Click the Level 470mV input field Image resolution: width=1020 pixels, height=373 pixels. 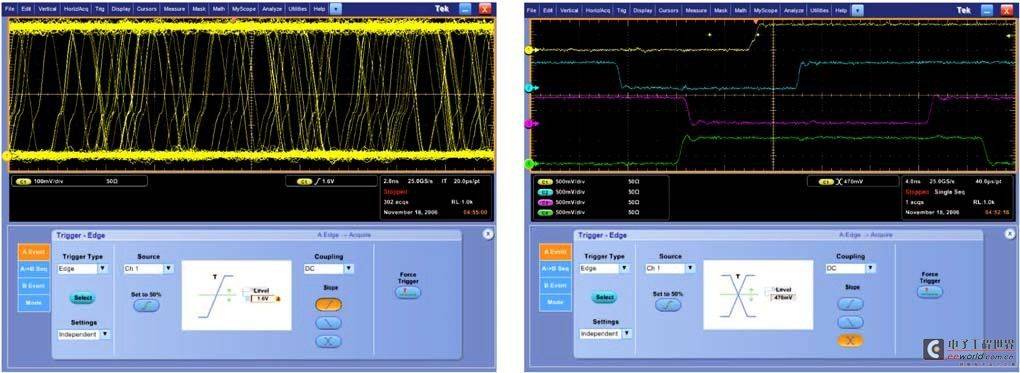pyautogui.click(x=784, y=297)
